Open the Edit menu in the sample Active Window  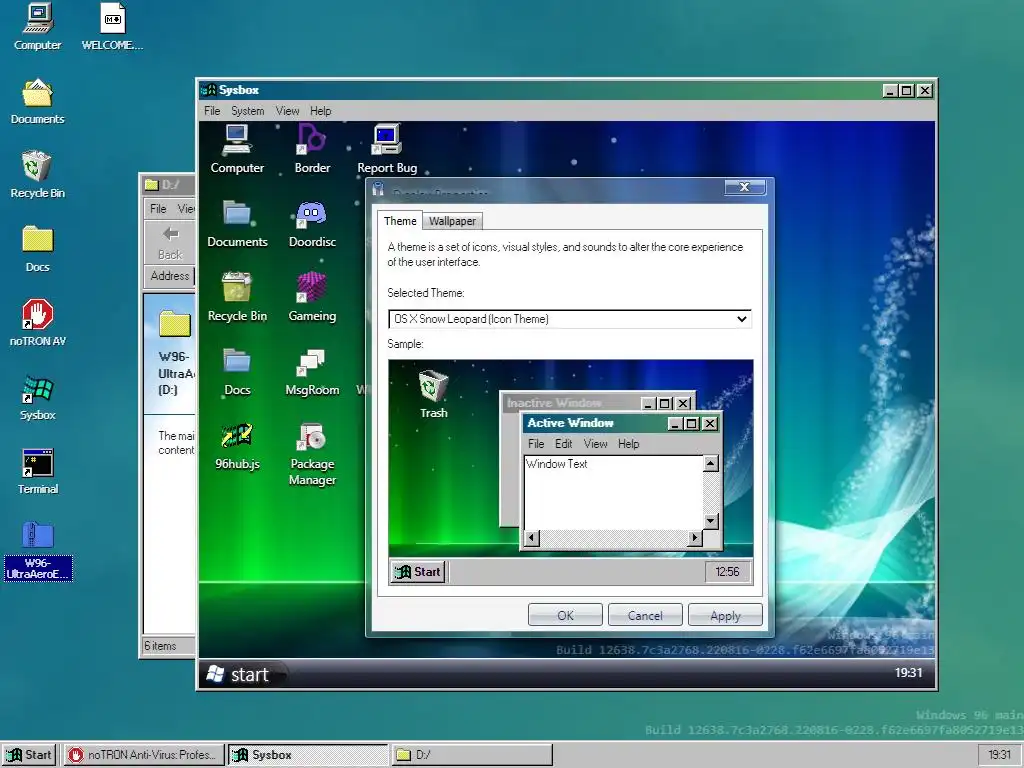(x=563, y=444)
